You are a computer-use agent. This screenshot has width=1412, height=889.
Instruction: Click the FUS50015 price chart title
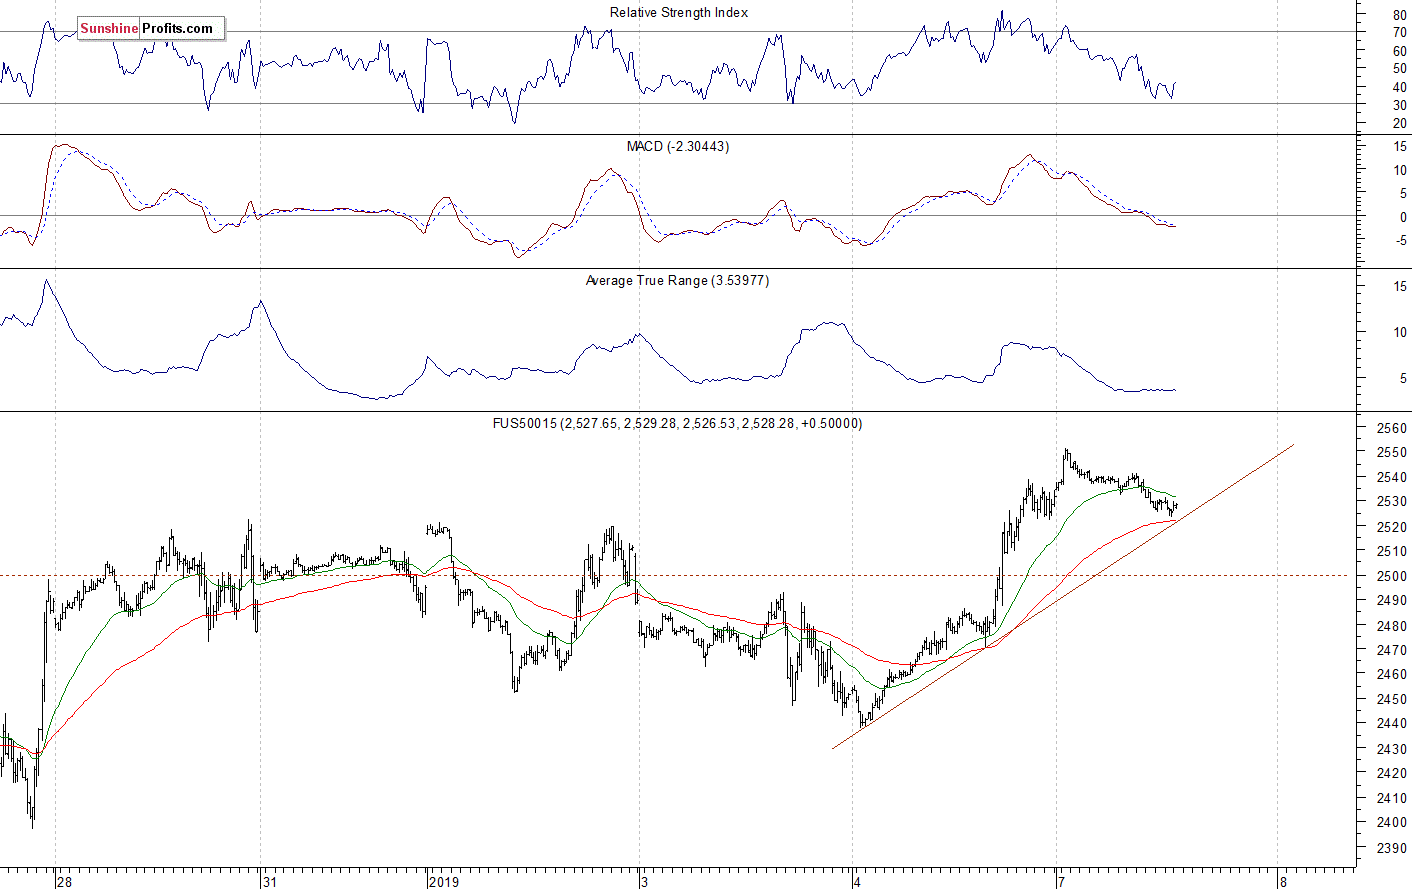point(677,424)
